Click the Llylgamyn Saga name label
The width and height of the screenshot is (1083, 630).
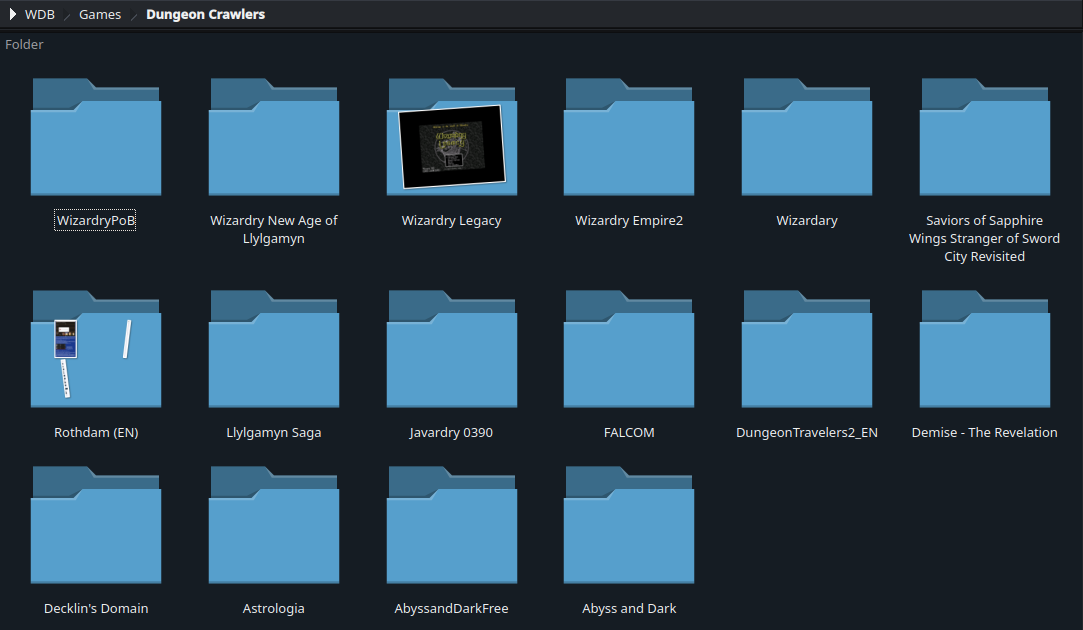coord(274,432)
